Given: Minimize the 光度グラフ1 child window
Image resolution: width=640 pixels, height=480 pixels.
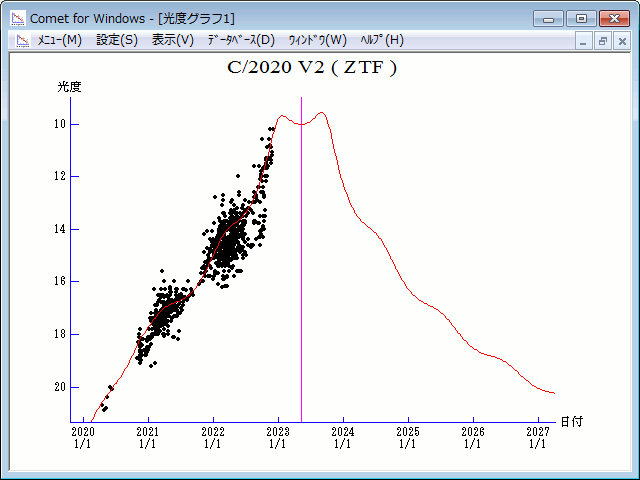Looking at the screenshot, I should 585,41.
